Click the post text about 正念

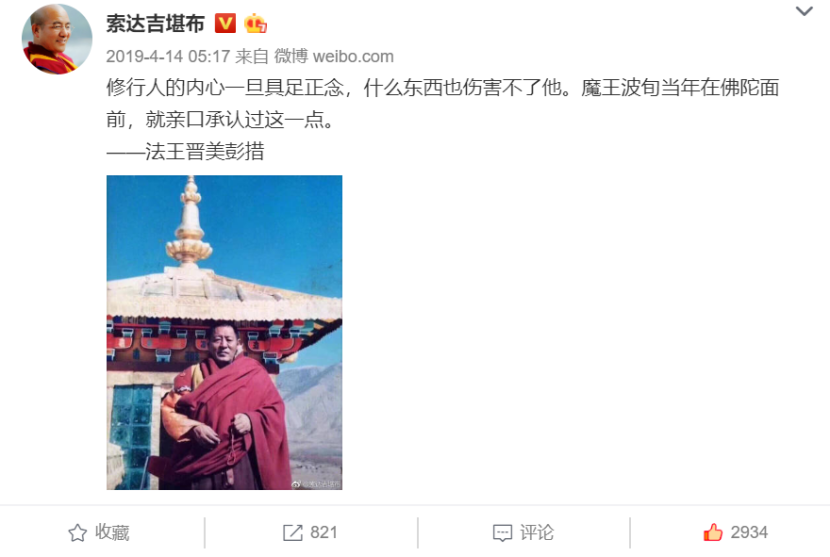[443, 104]
